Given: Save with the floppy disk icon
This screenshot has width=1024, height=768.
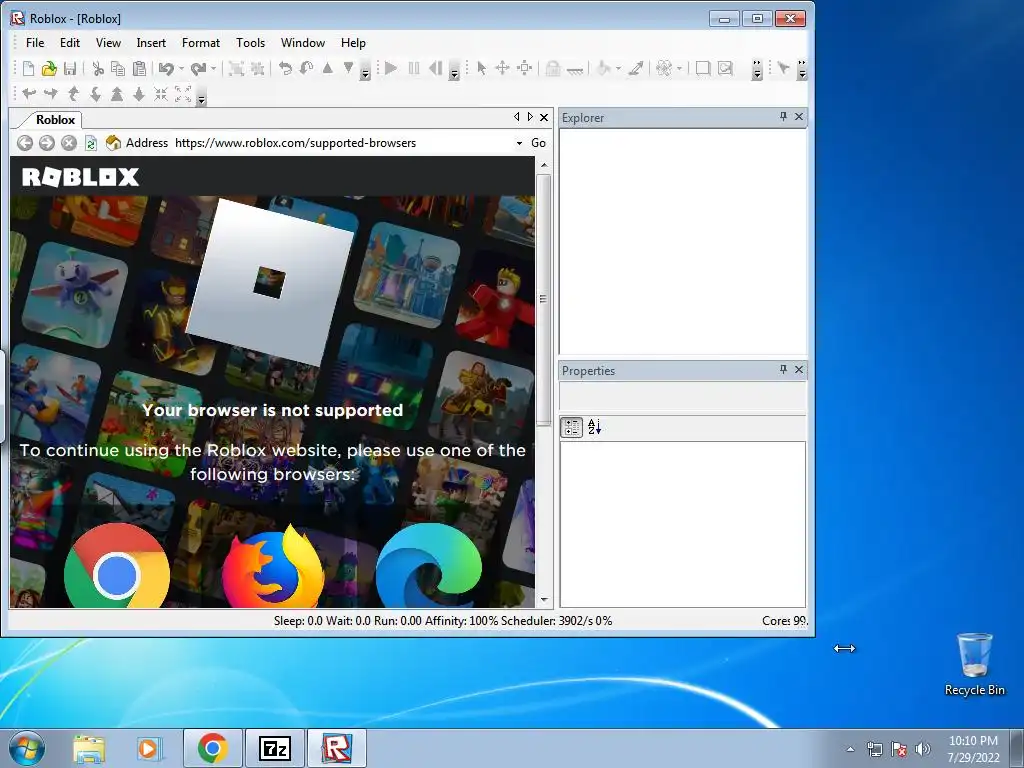Looking at the screenshot, I should point(70,68).
